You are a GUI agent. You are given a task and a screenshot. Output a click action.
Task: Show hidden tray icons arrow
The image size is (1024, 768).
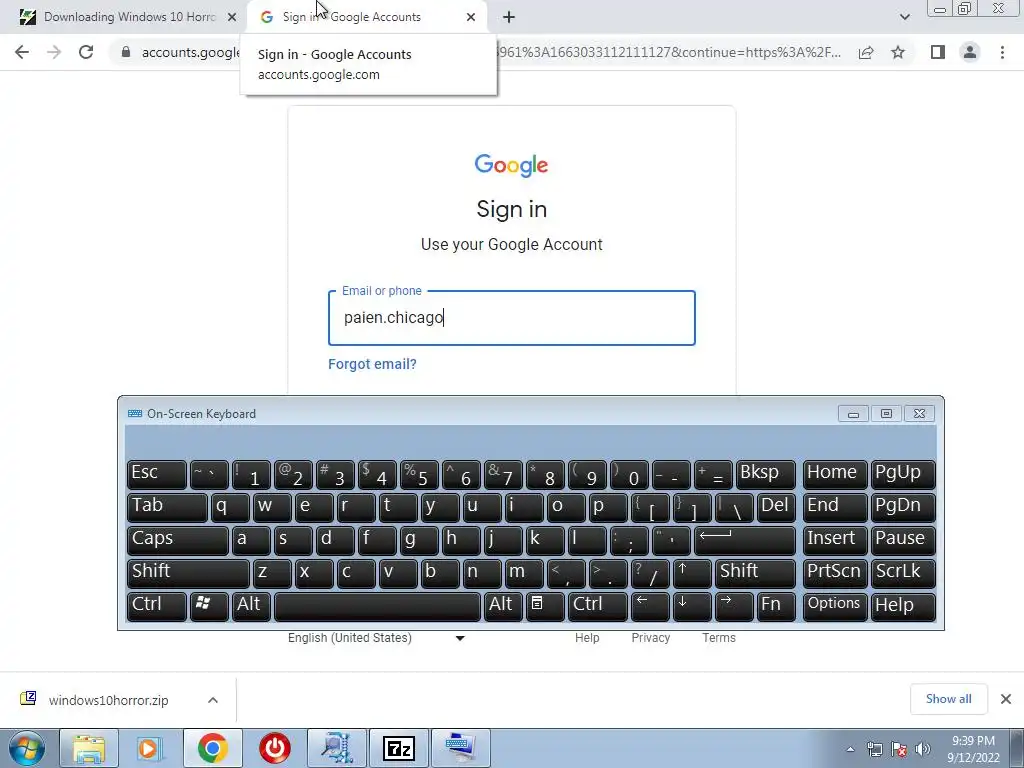click(850, 749)
